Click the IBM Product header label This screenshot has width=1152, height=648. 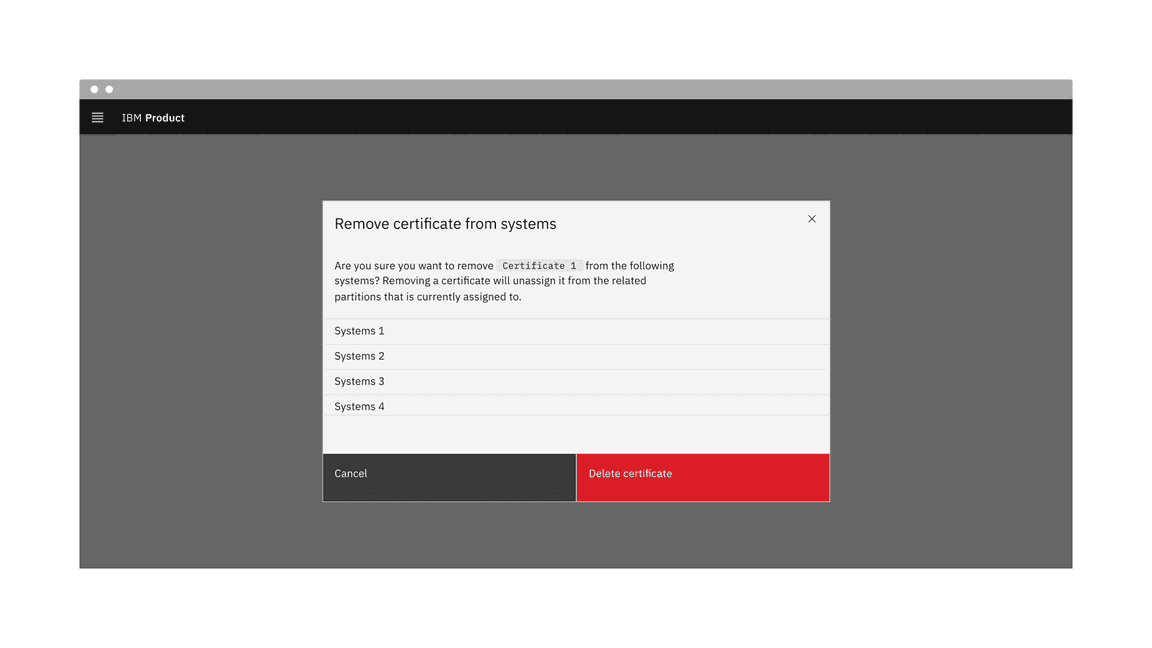click(x=152, y=117)
